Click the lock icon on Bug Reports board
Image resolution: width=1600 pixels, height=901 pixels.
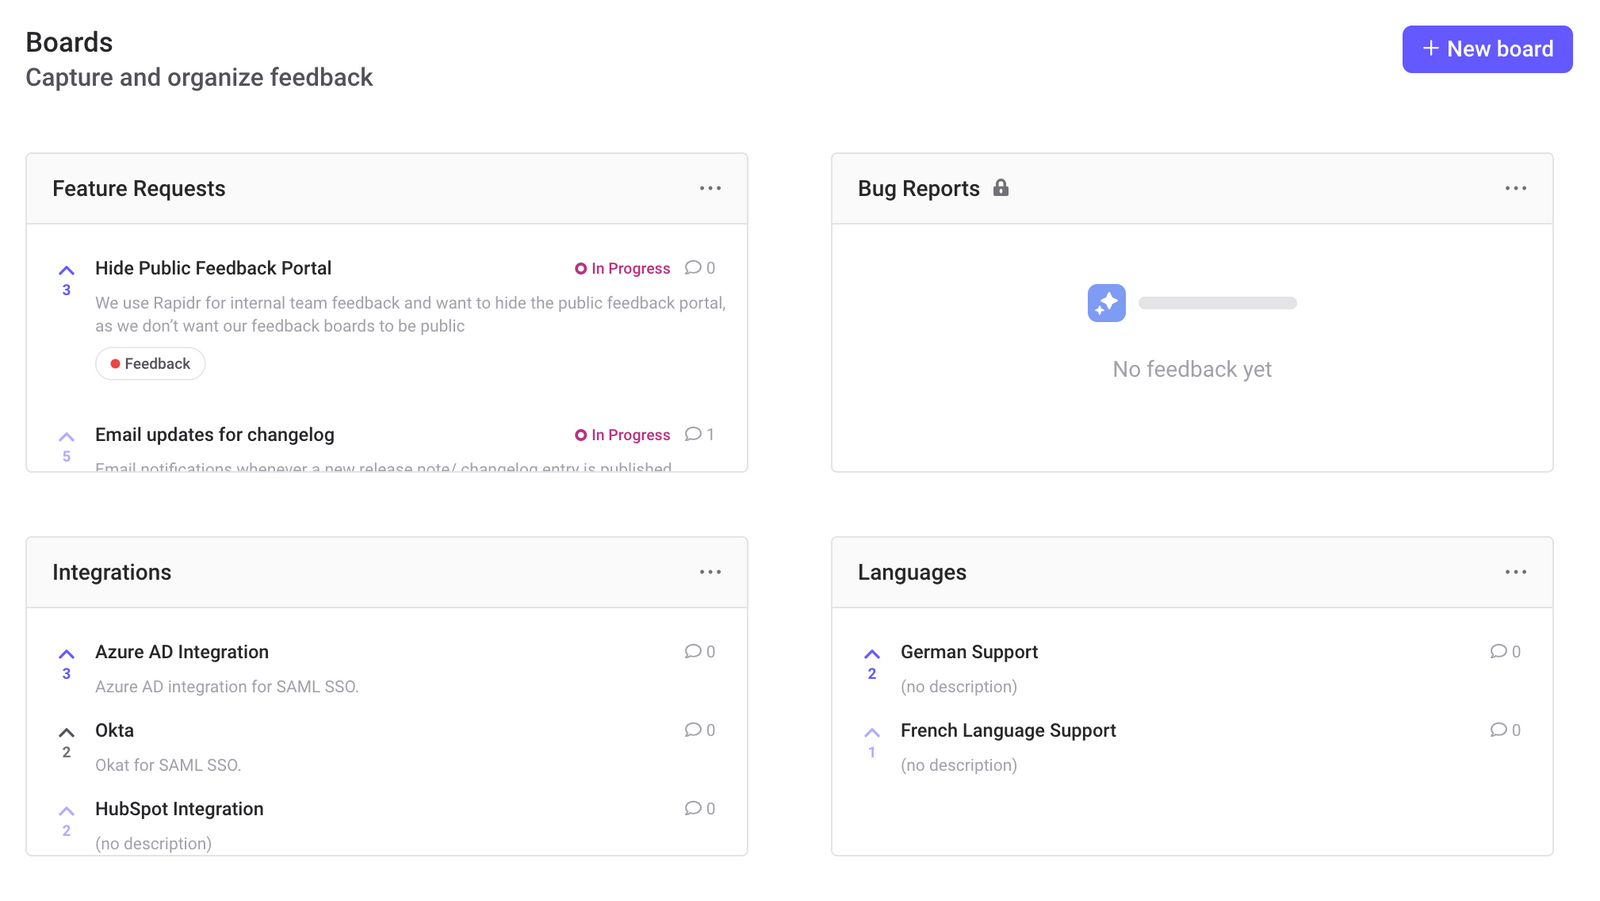(x=1002, y=187)
